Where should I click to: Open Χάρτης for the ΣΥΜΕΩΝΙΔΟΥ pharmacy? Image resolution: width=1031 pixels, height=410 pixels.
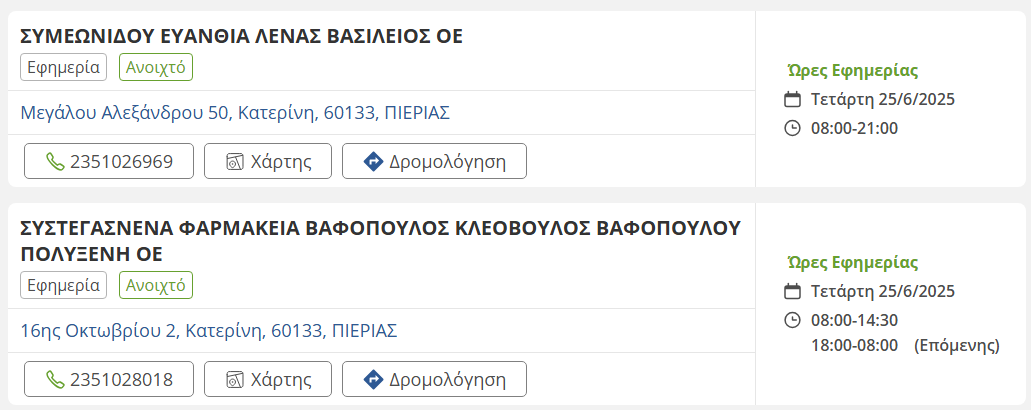pyautogui.click(x=265, y=161)
